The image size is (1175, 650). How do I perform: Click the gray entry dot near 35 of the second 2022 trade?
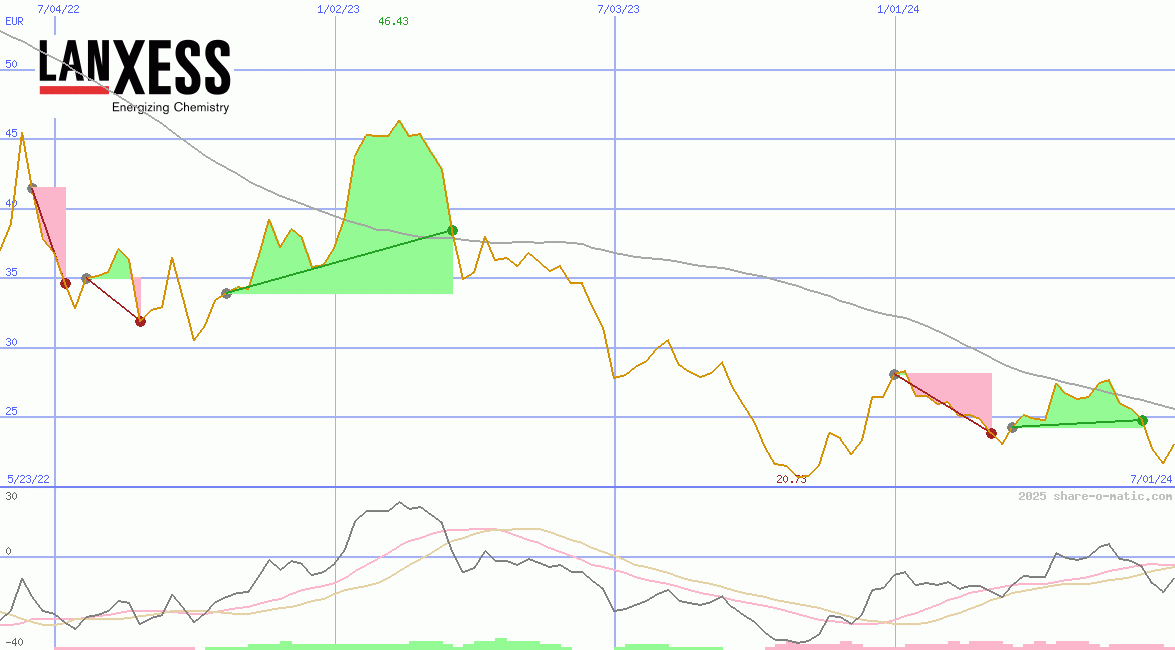coord(86,278)
